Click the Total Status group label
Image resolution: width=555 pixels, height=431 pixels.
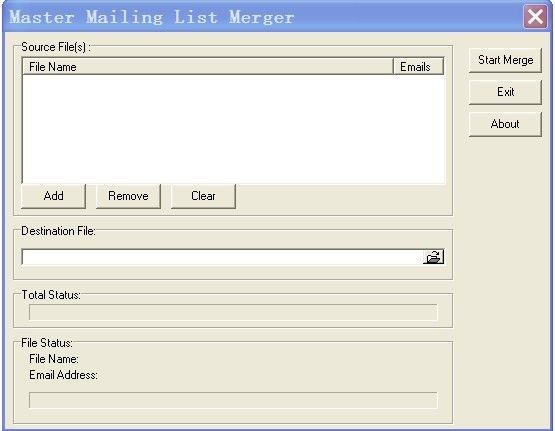51,295
